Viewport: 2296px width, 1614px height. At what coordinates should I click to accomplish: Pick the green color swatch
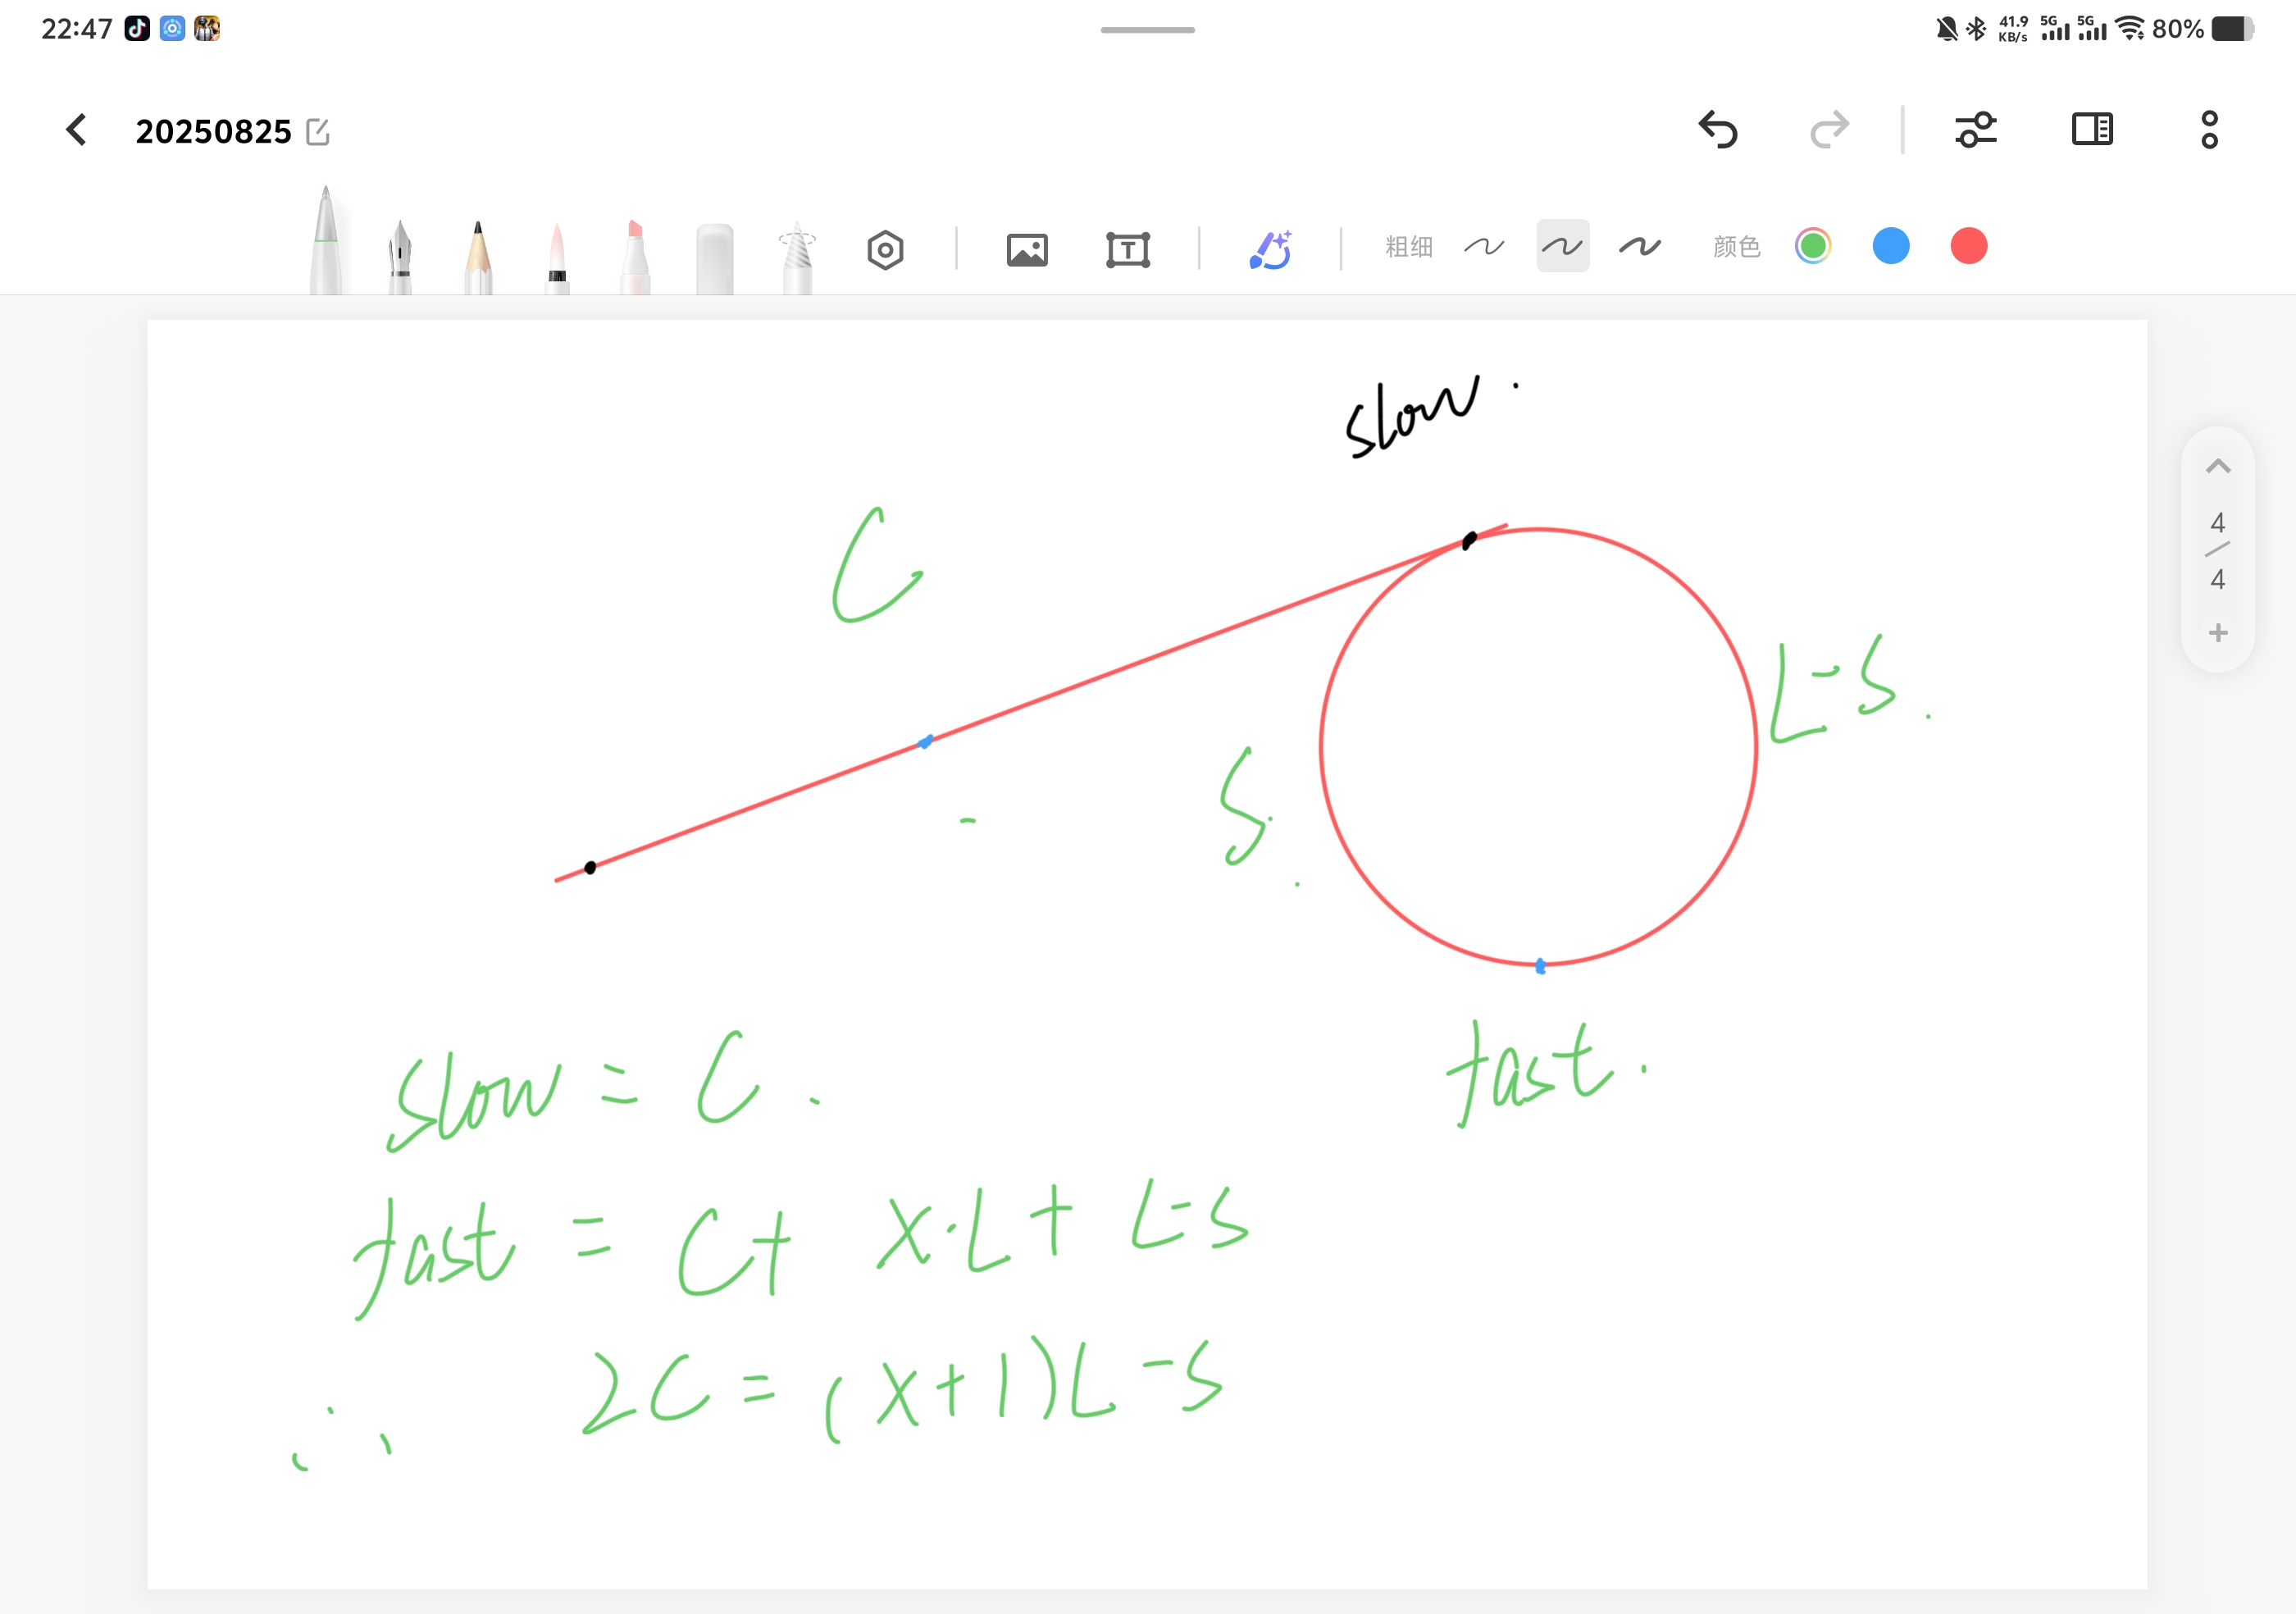click(1812, 246)
